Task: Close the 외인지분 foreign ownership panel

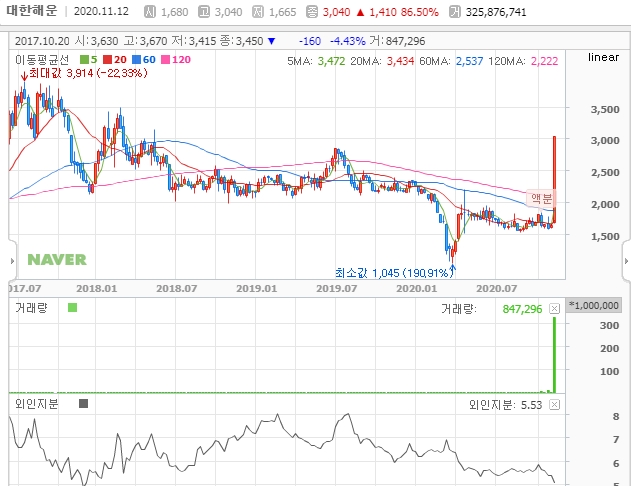Action: 555,404
